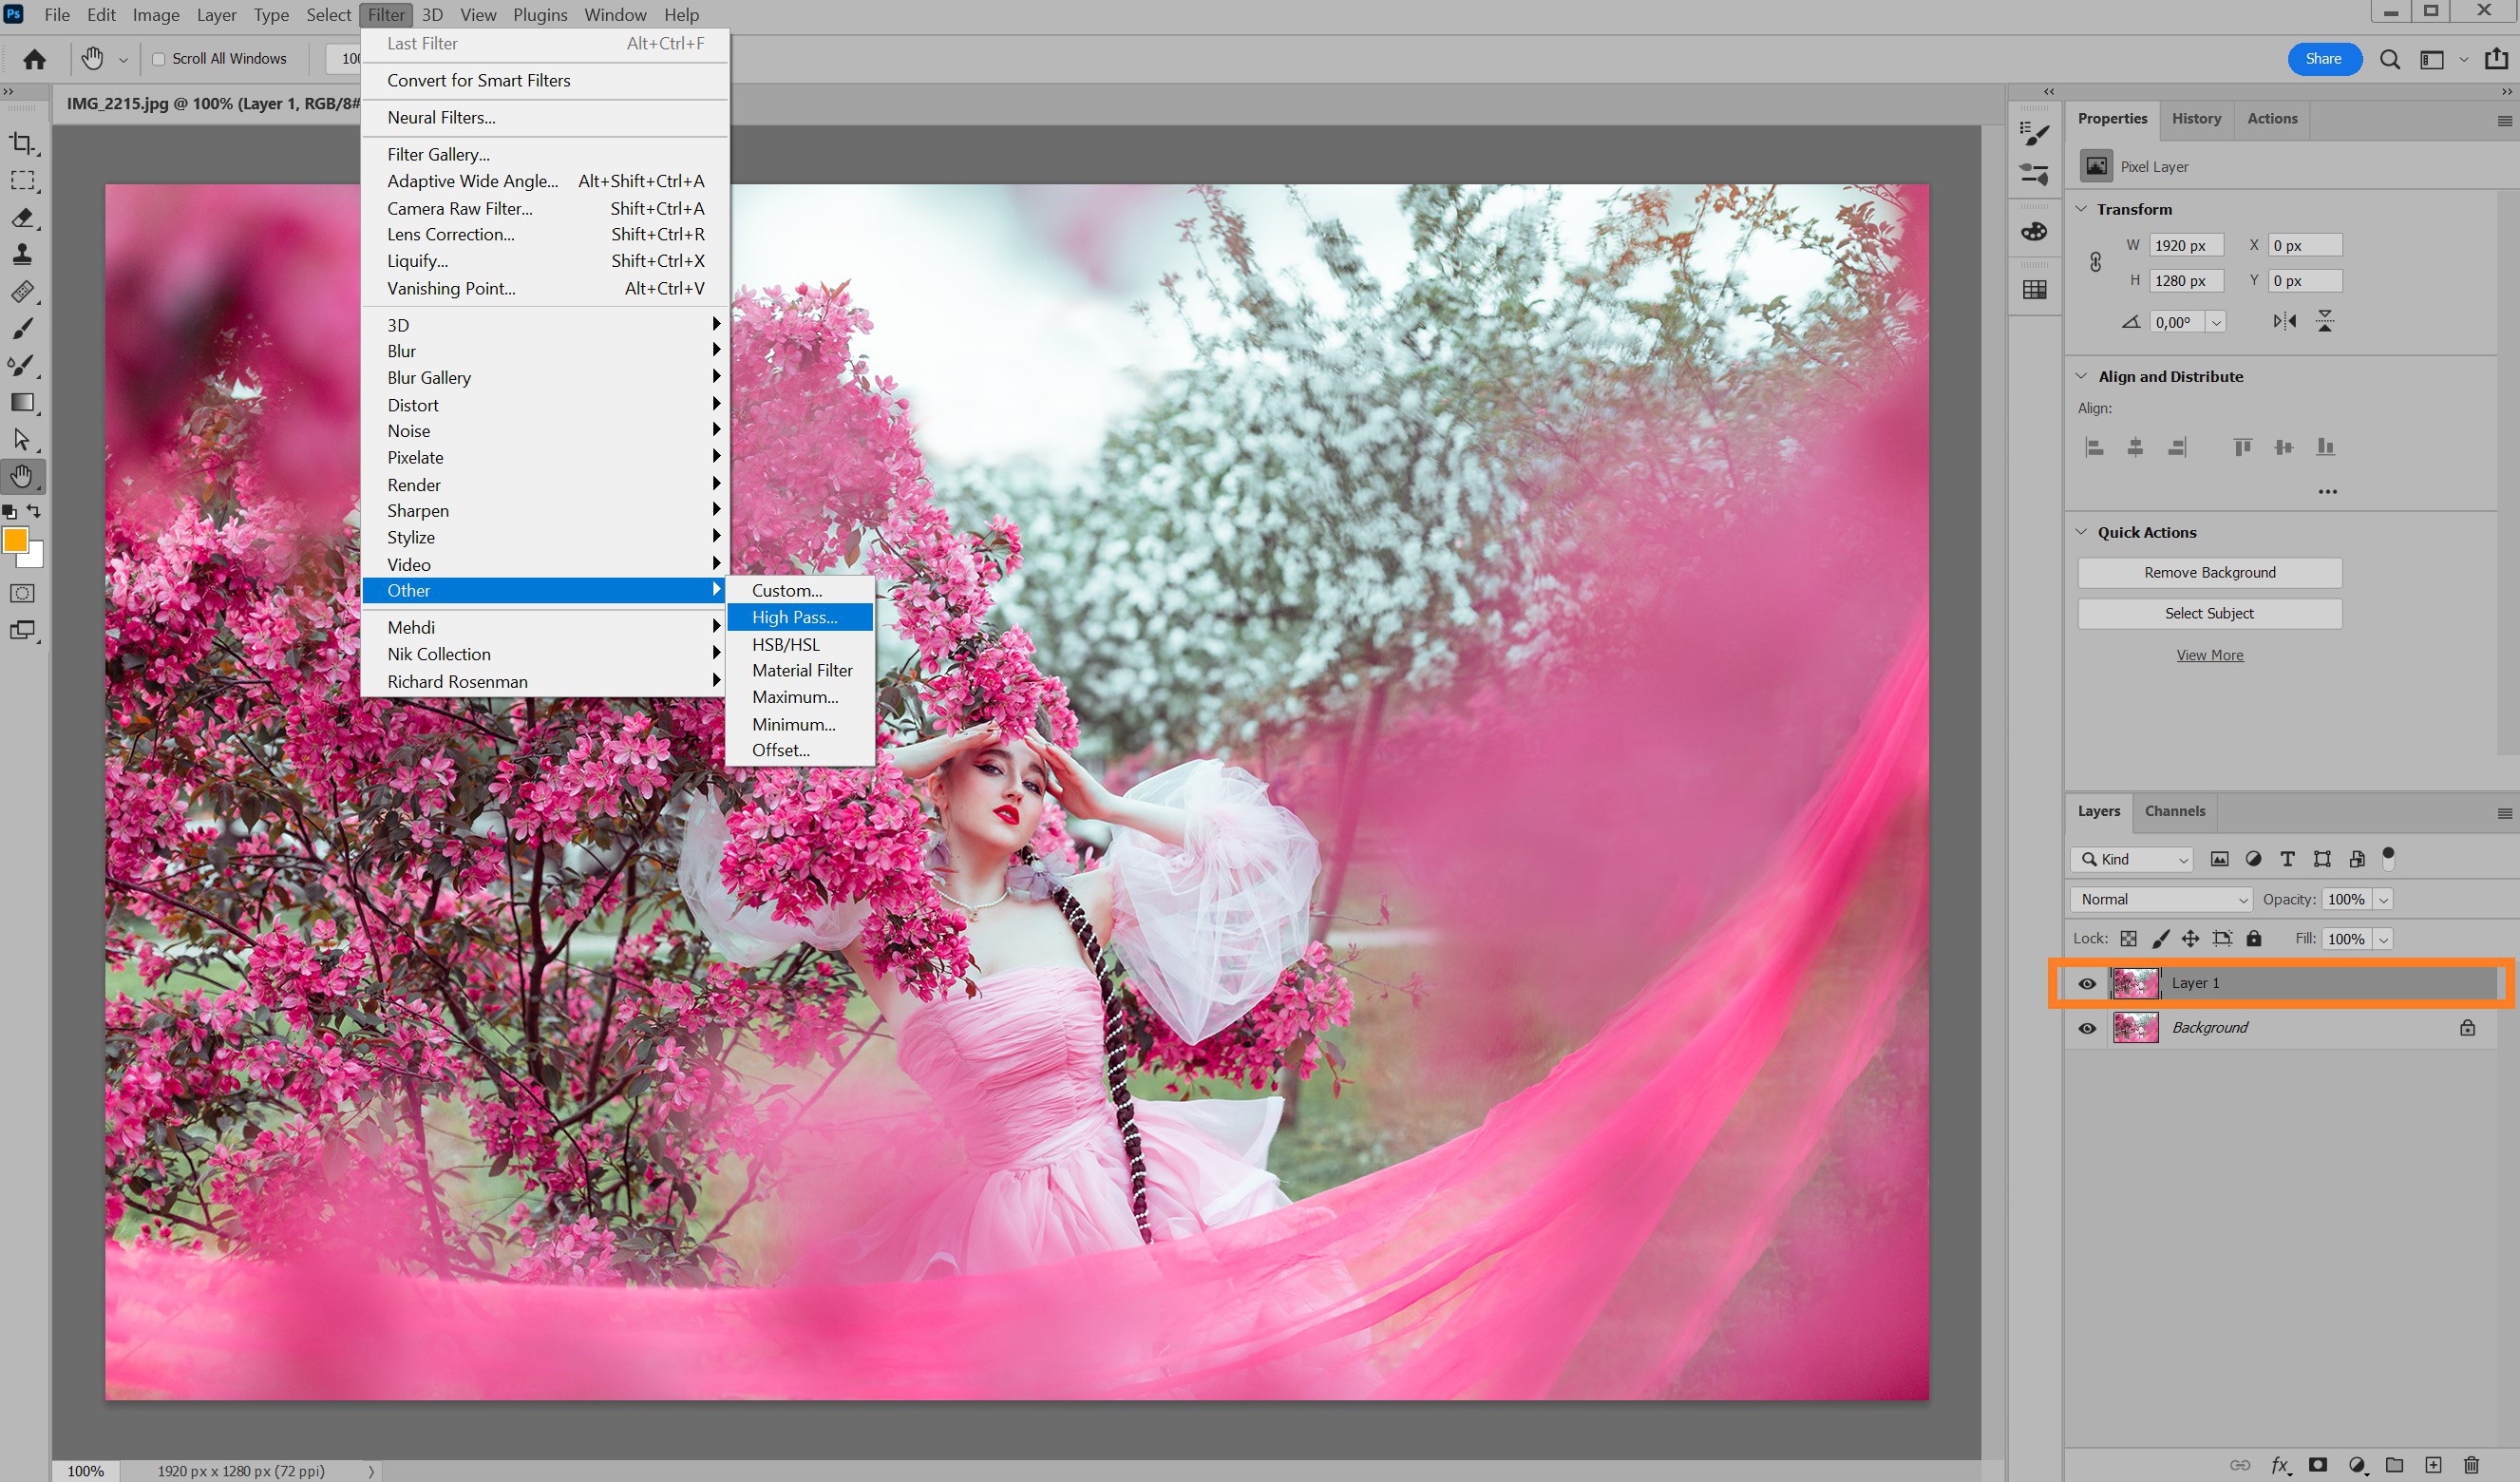Screen dimensions: 2520x1482
Task: Click the Home icon
Action: click(x=34, y=59)
